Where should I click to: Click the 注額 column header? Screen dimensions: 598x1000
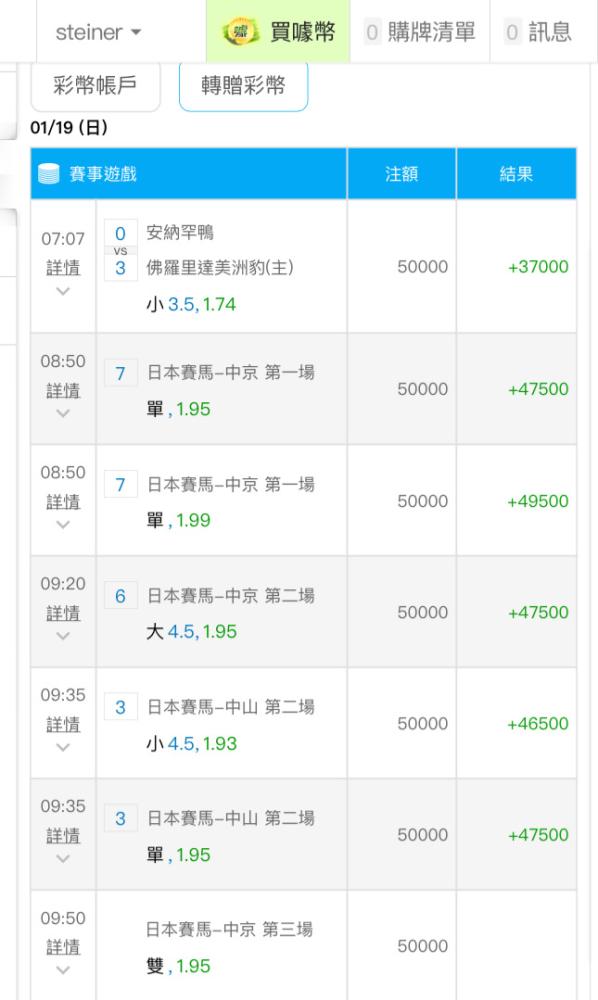pos(402,173)
